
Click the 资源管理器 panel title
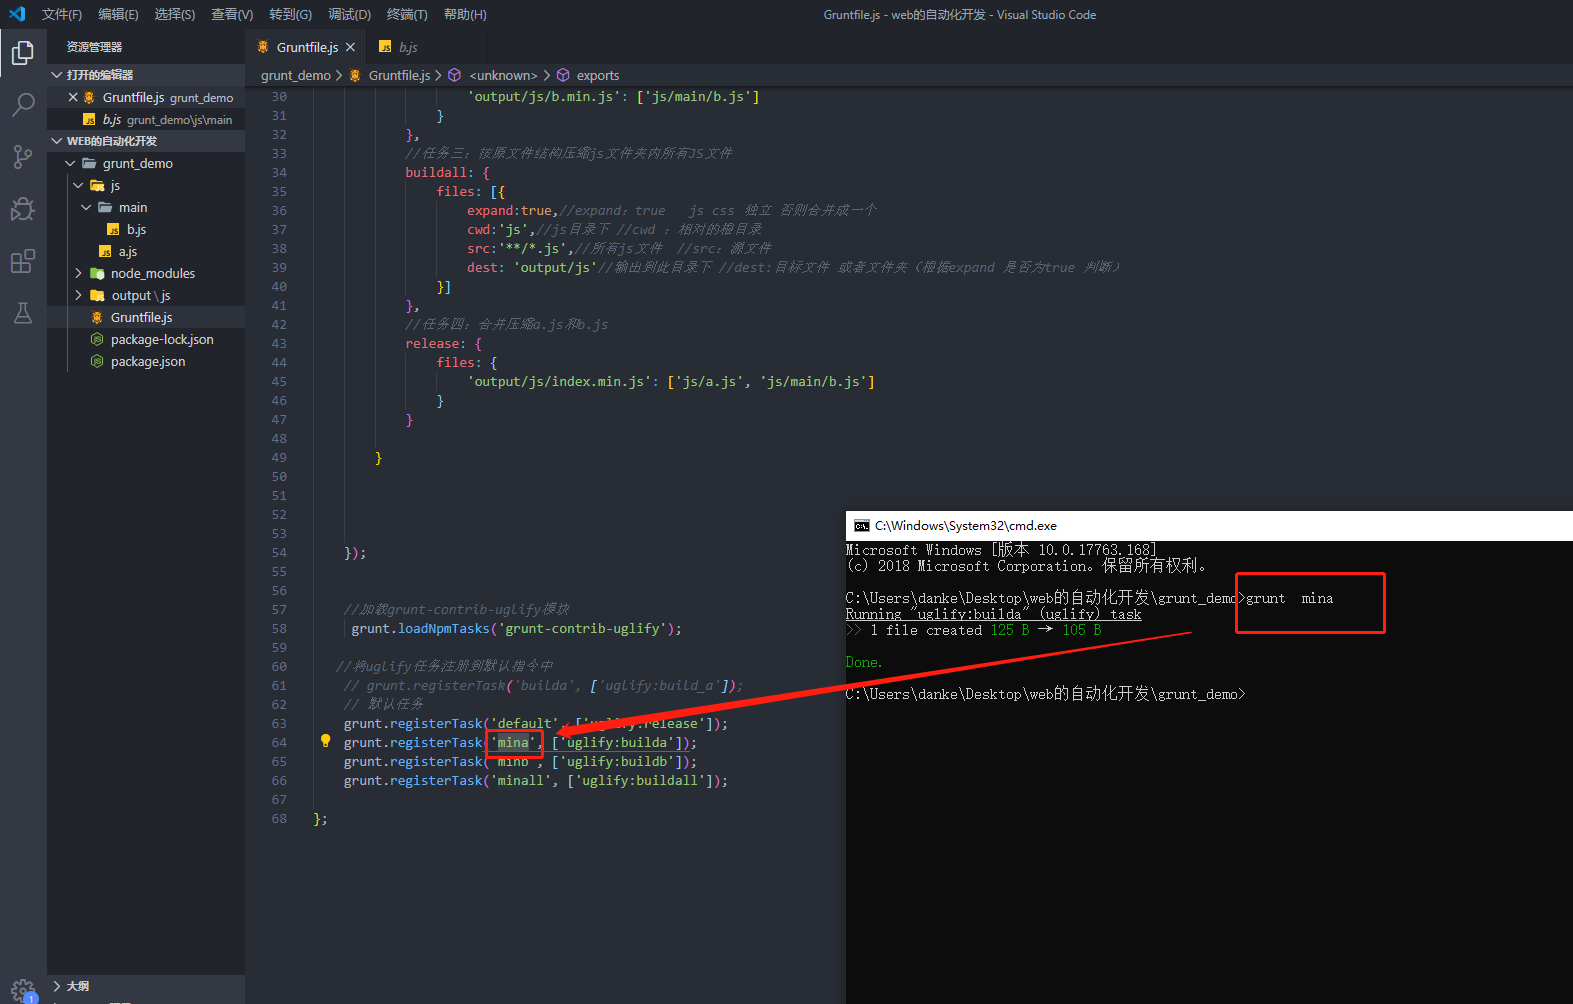[94, 47]
